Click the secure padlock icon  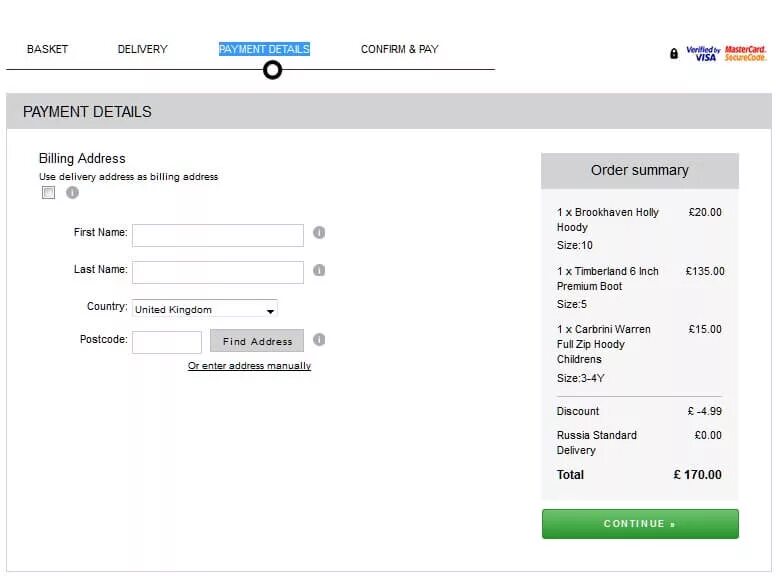tap(674, 54)
